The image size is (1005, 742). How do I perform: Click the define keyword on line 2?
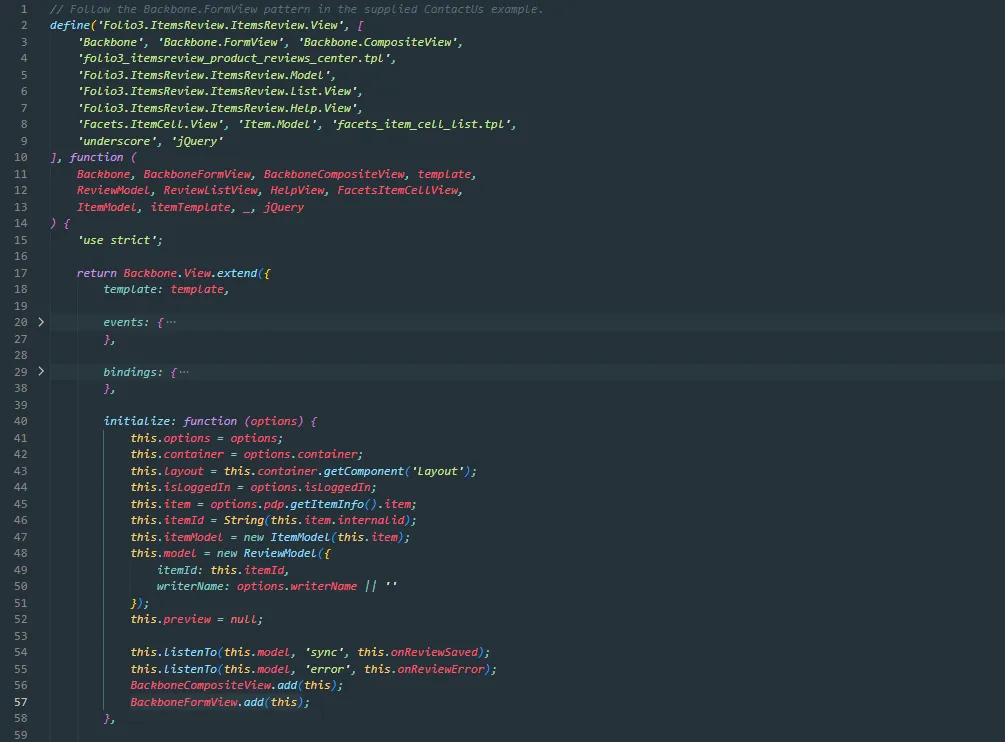70,25
